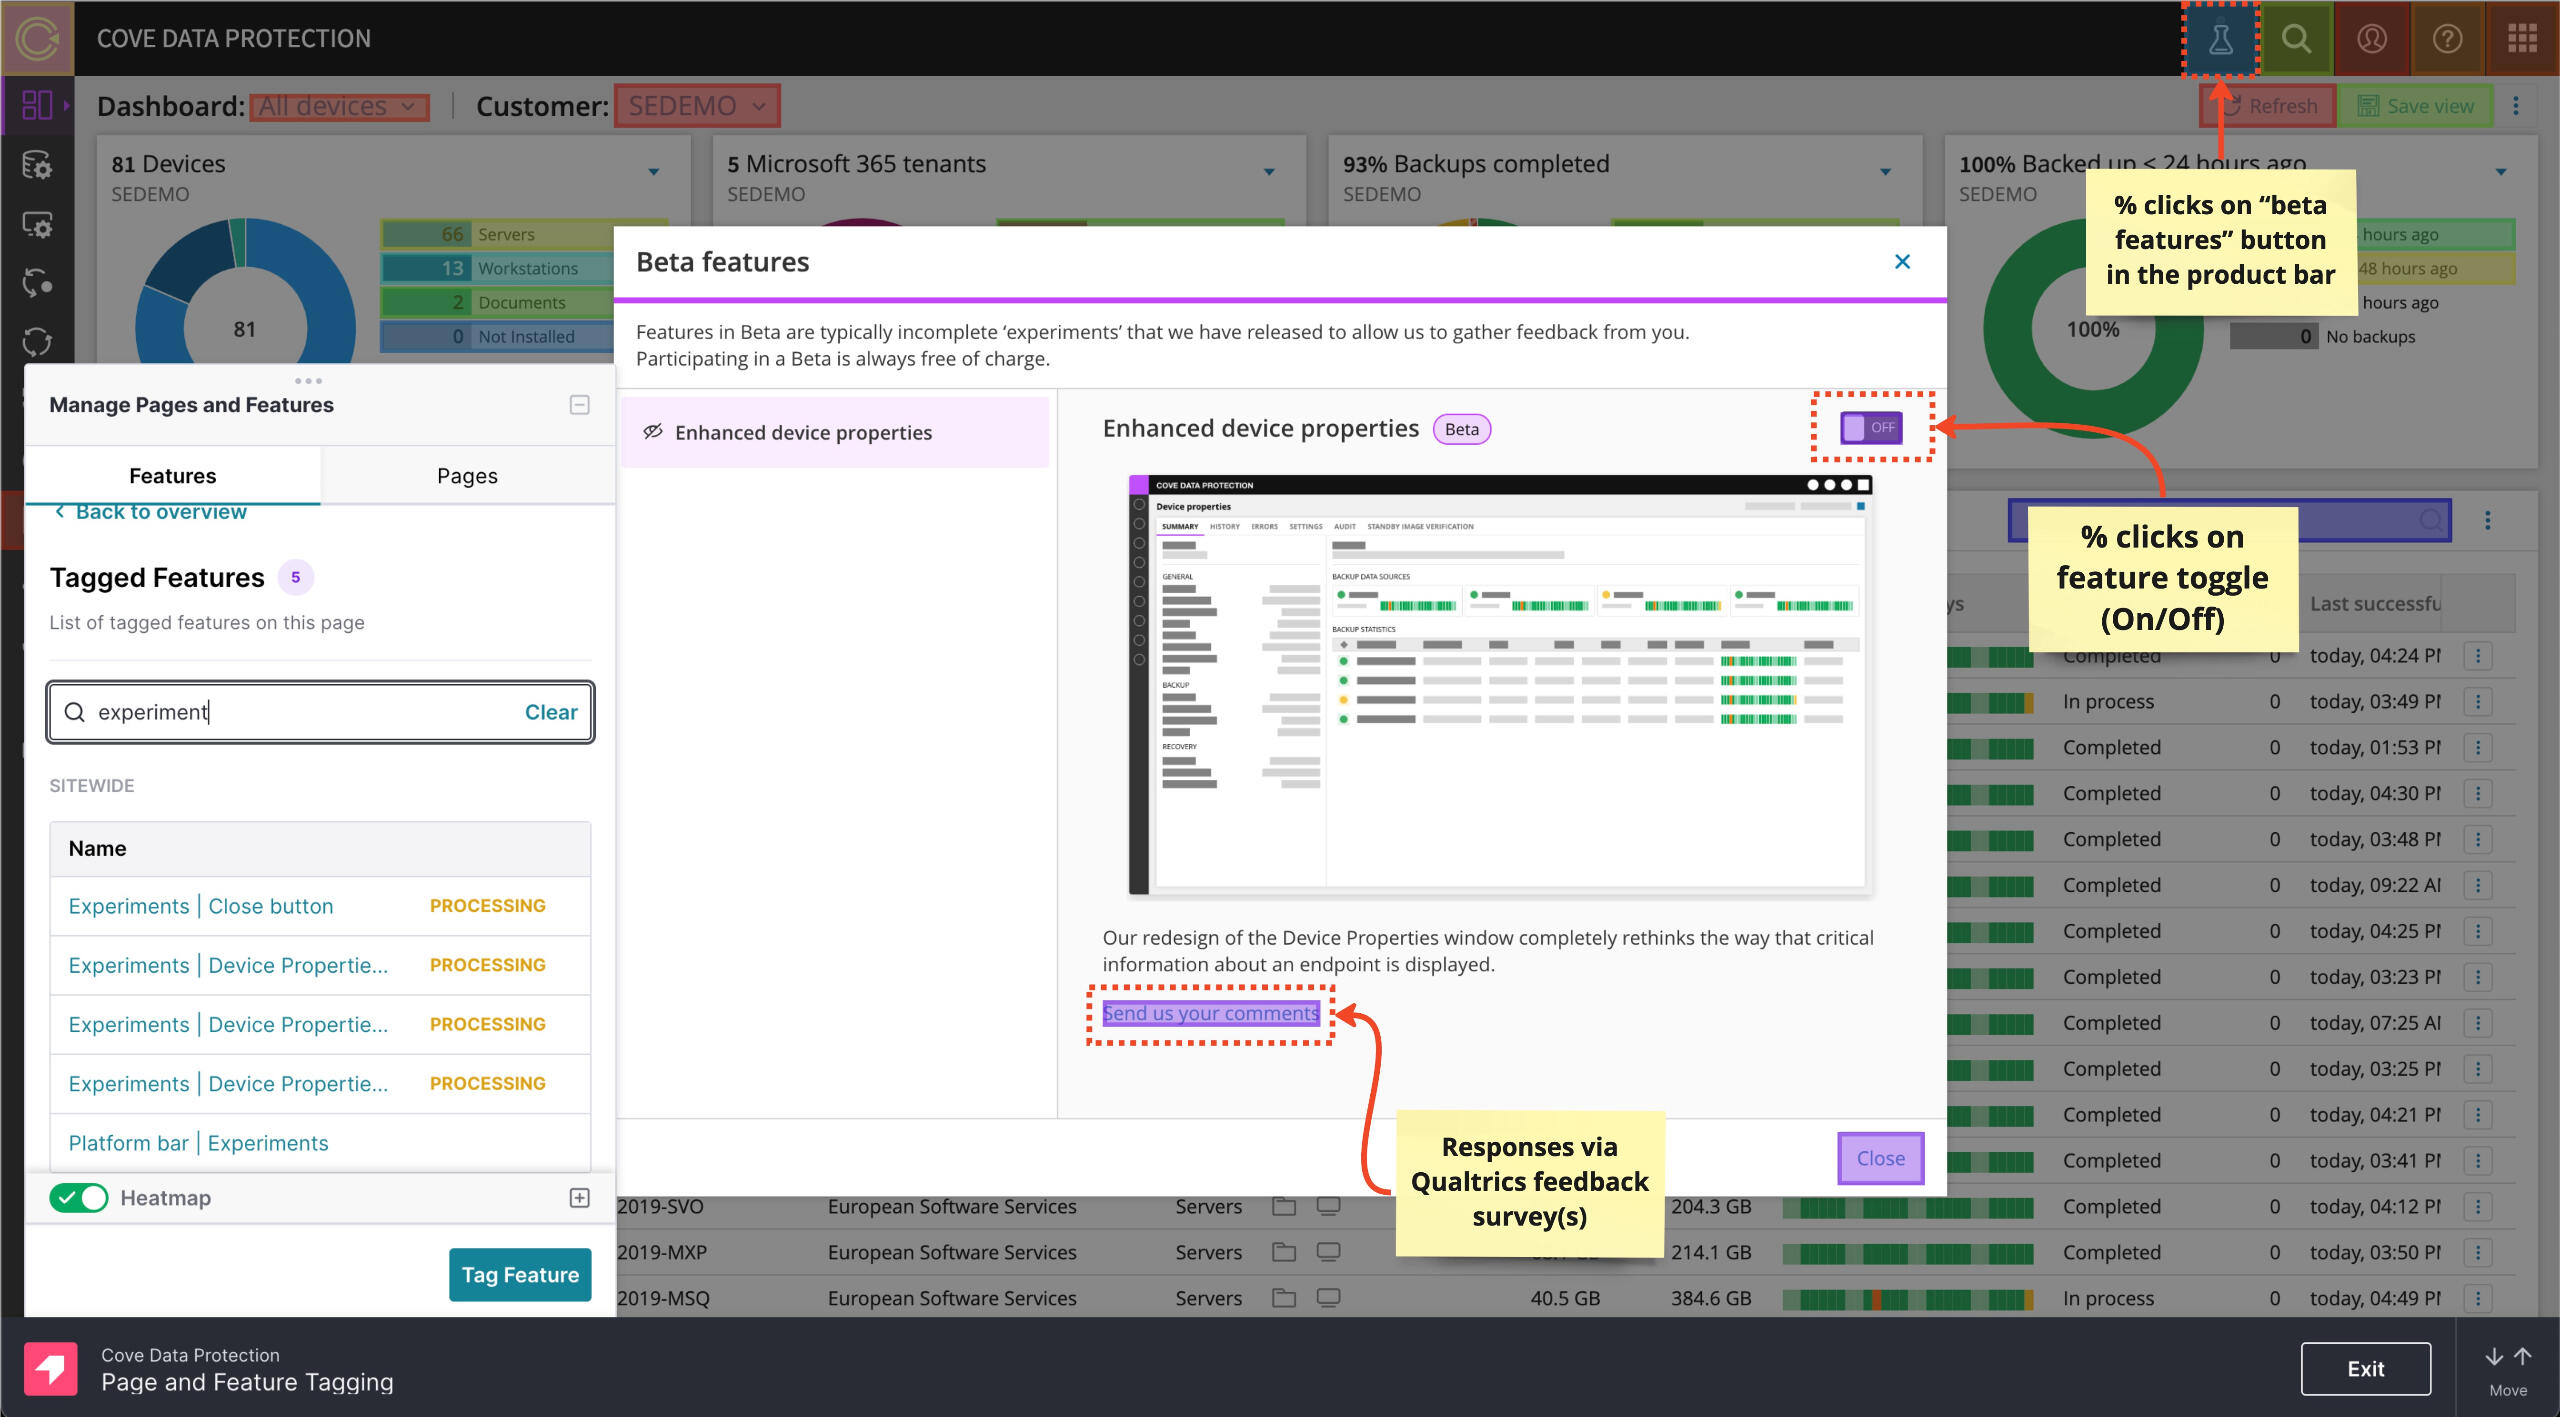Click the help question mark icon

[2447, 39]
